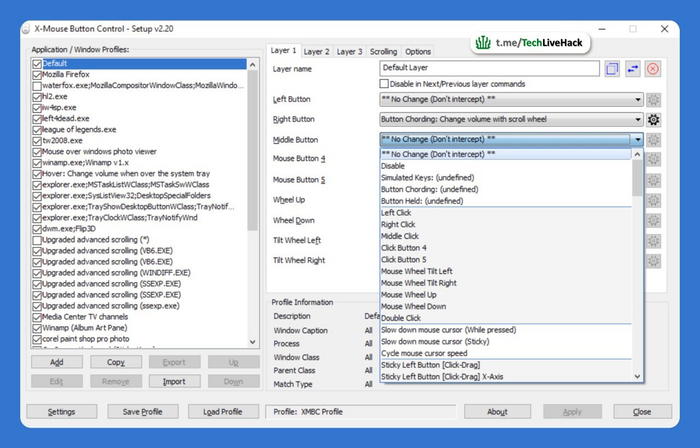
Task: Click dropdown list scroll down arrow
Action: coord(638,377)
